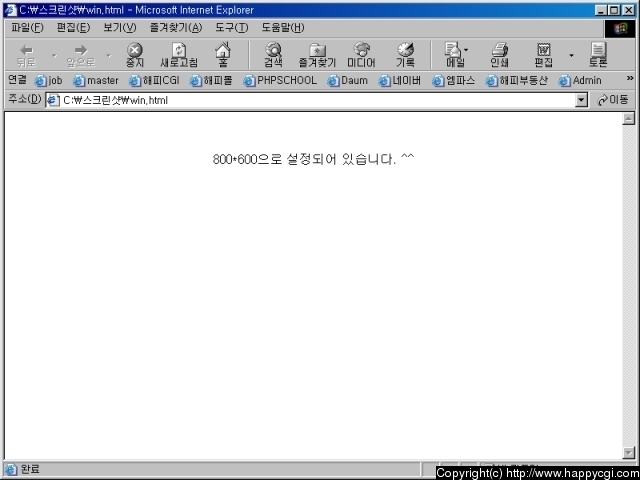Open the Media (미디어) toolbar icon
Viewport: 640px width, 480px height.
pos(361,49)
